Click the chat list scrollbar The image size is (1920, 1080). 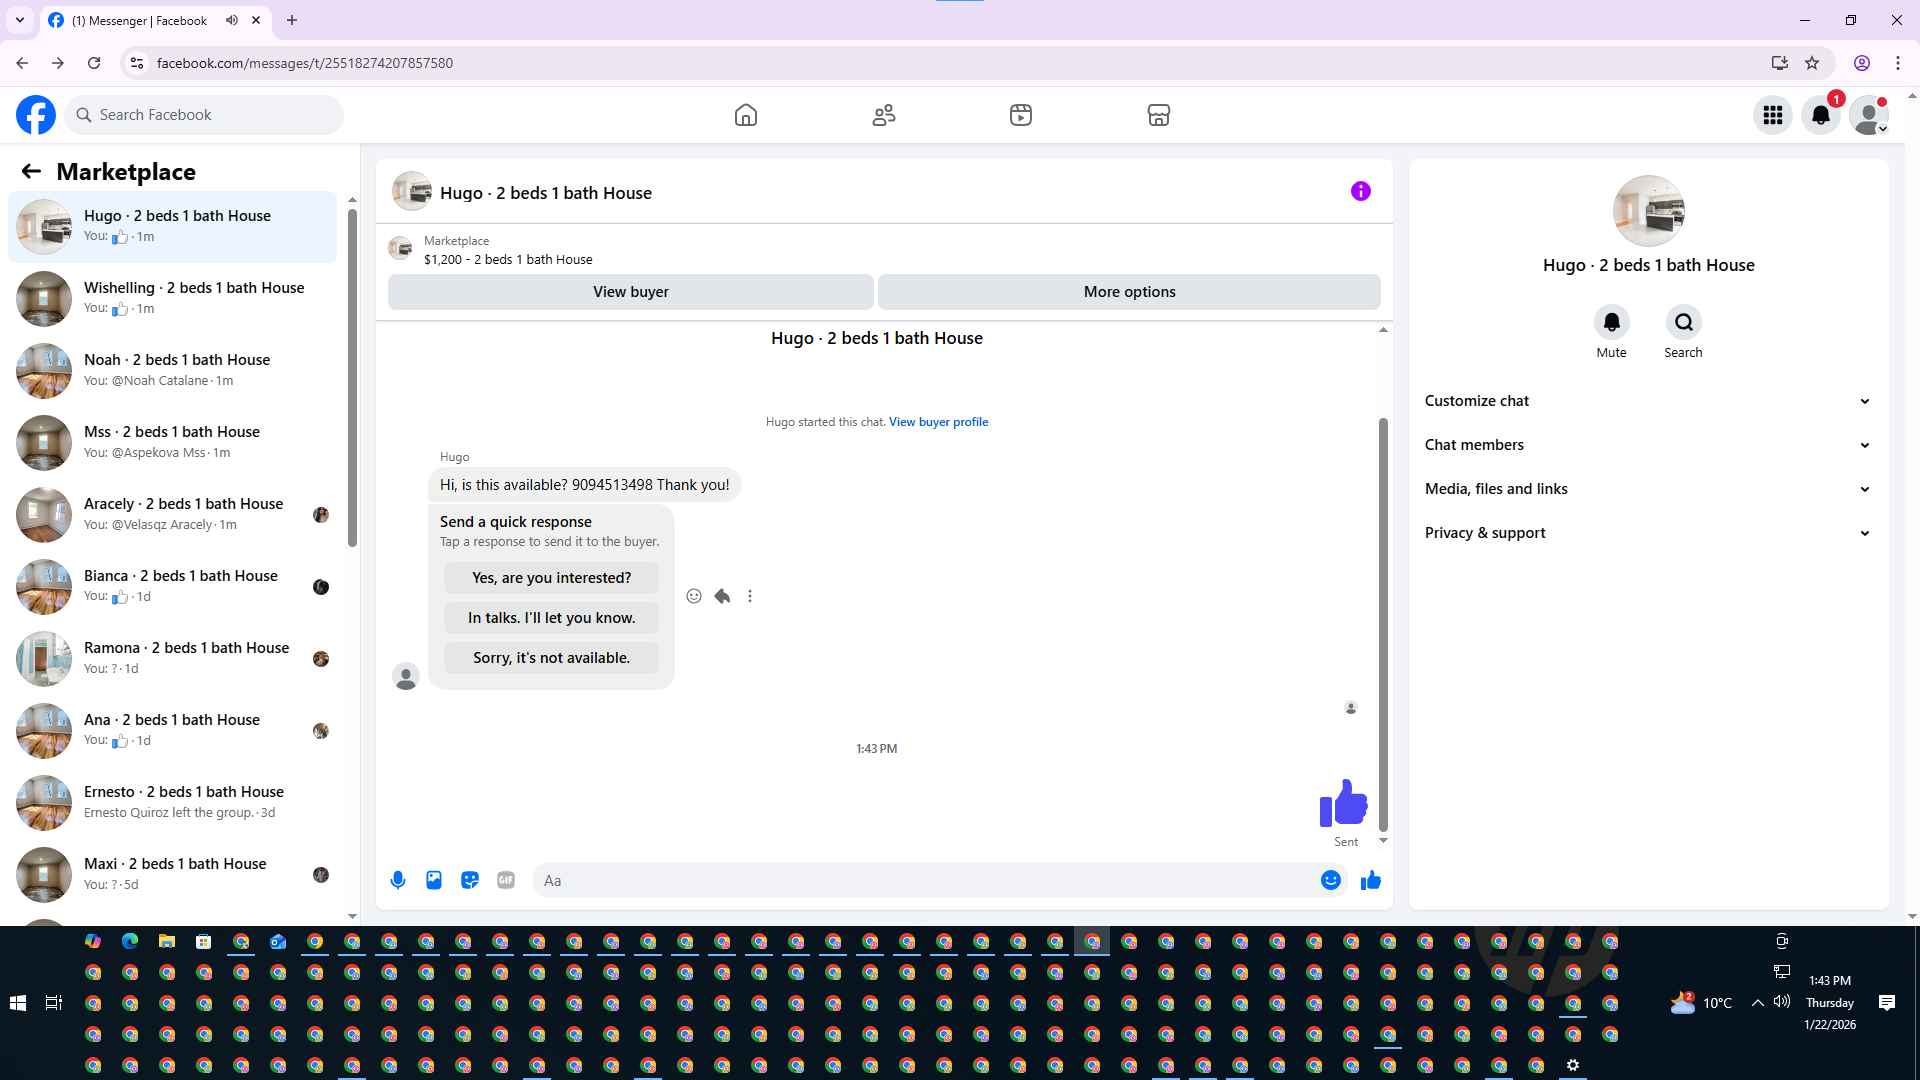(352, 380)
